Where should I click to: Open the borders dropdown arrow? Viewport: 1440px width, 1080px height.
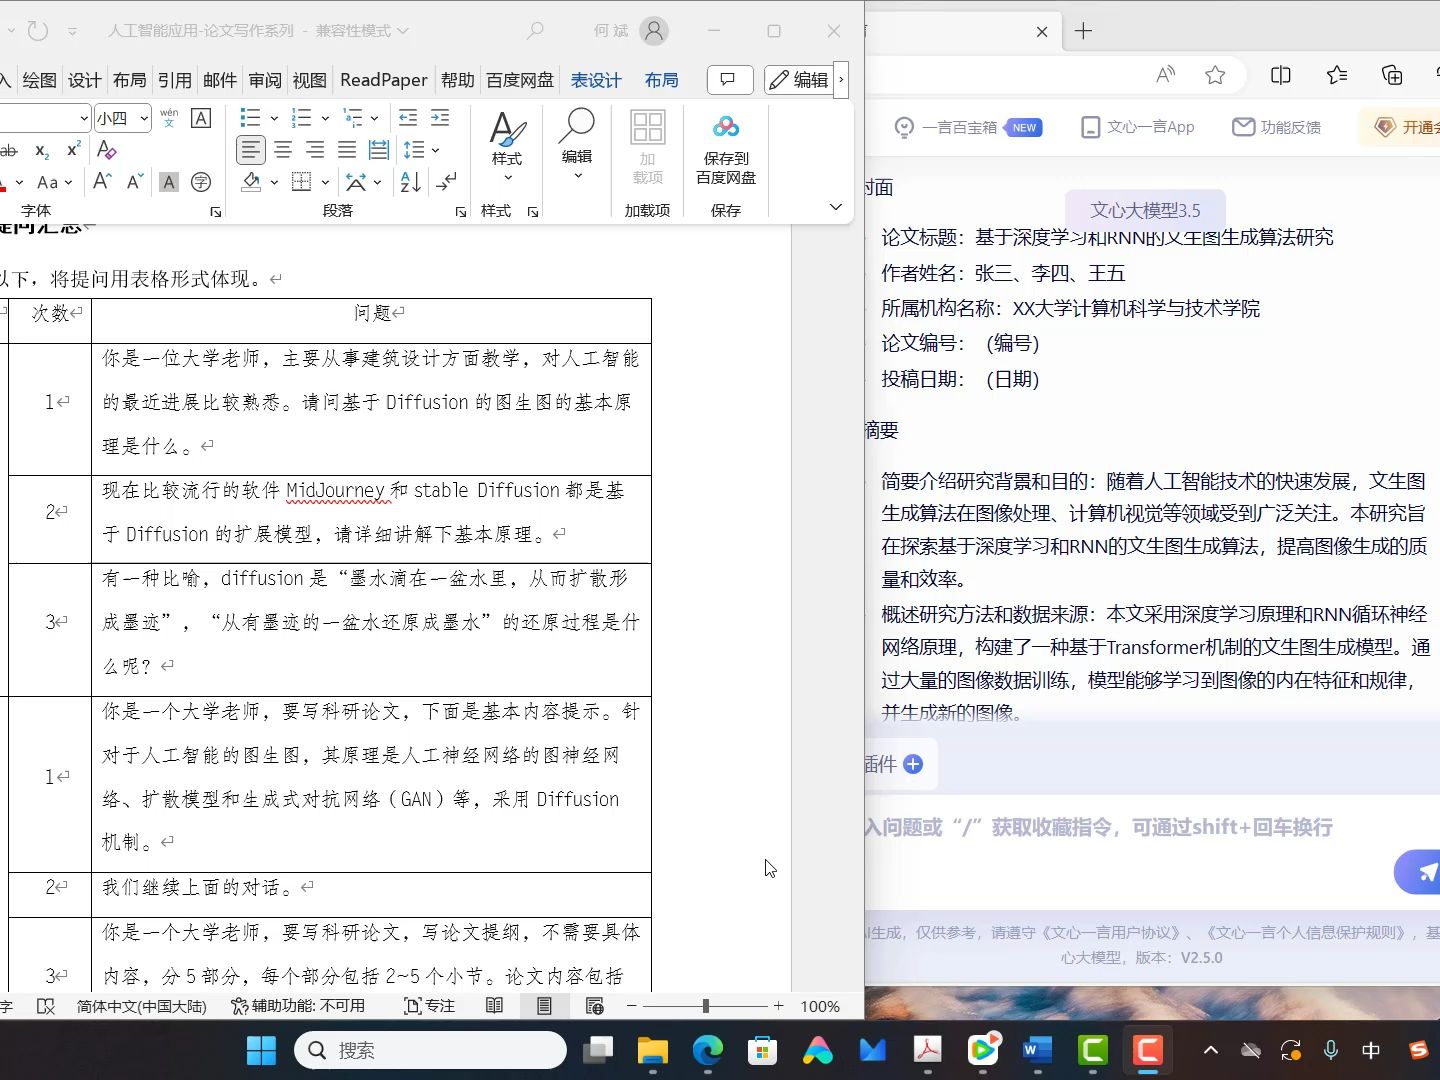325,182
